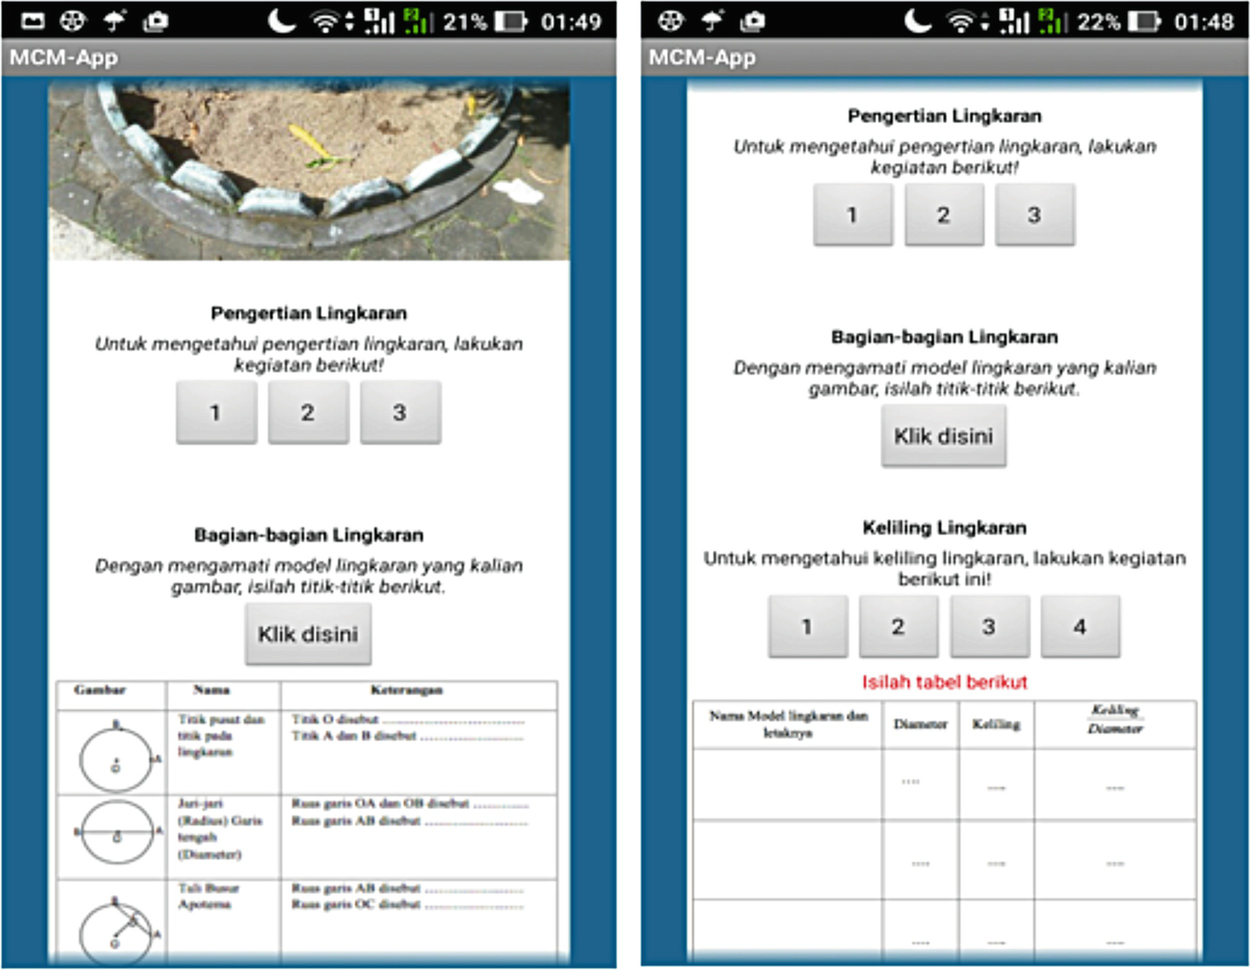
Task: Tap Diameter column header in right table
Action: click(920, 724)
